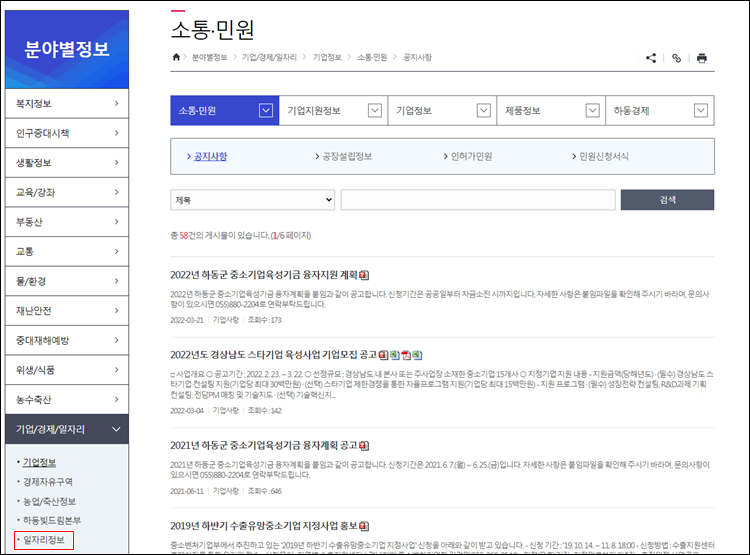Open attachment icon on 2021년 하동군 중소기업육성기금 post
This screenshot has height=555, width=750.
tap(364, 446)
